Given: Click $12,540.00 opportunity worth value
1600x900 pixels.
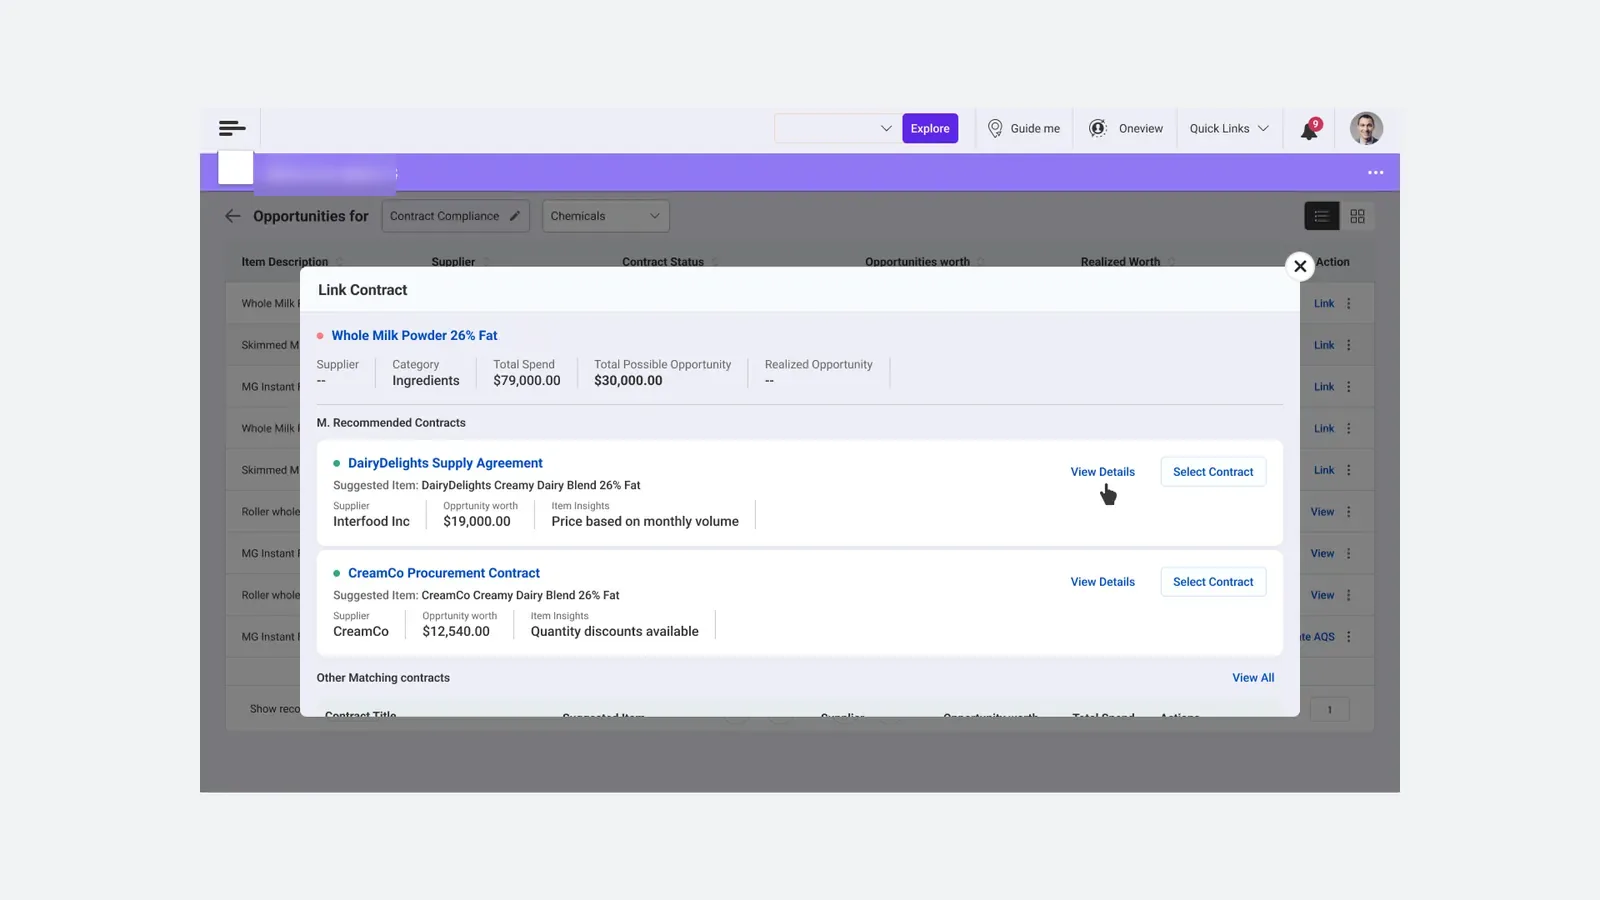Looking at the screenshot, I should pyautogui.click(x=456, y=631).
